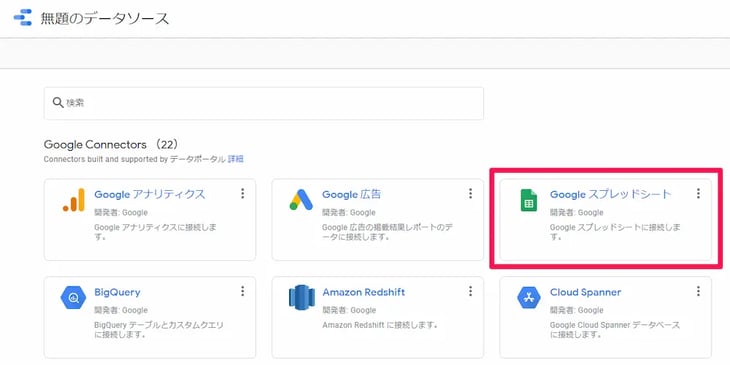Image resolution: width=730 pixels, height=365 pixels.
Task: Click the 無題のデータソース title
Action: pyautogui.click(x=105, y=19)
